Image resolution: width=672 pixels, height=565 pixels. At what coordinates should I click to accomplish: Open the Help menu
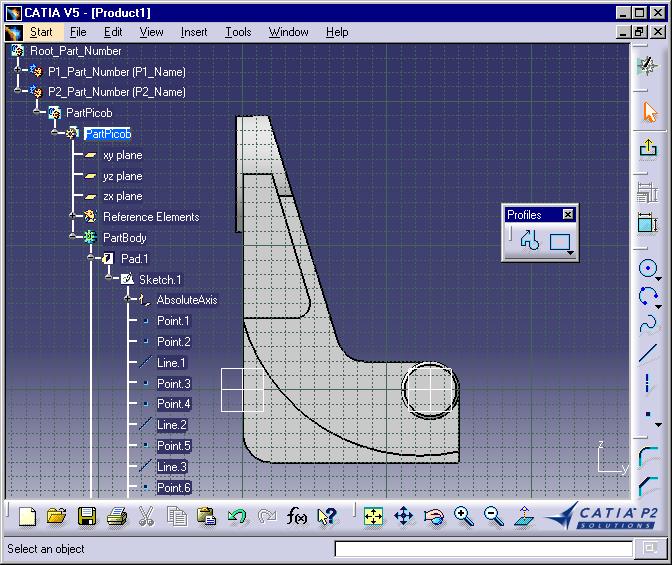click(x=337, y=32)
